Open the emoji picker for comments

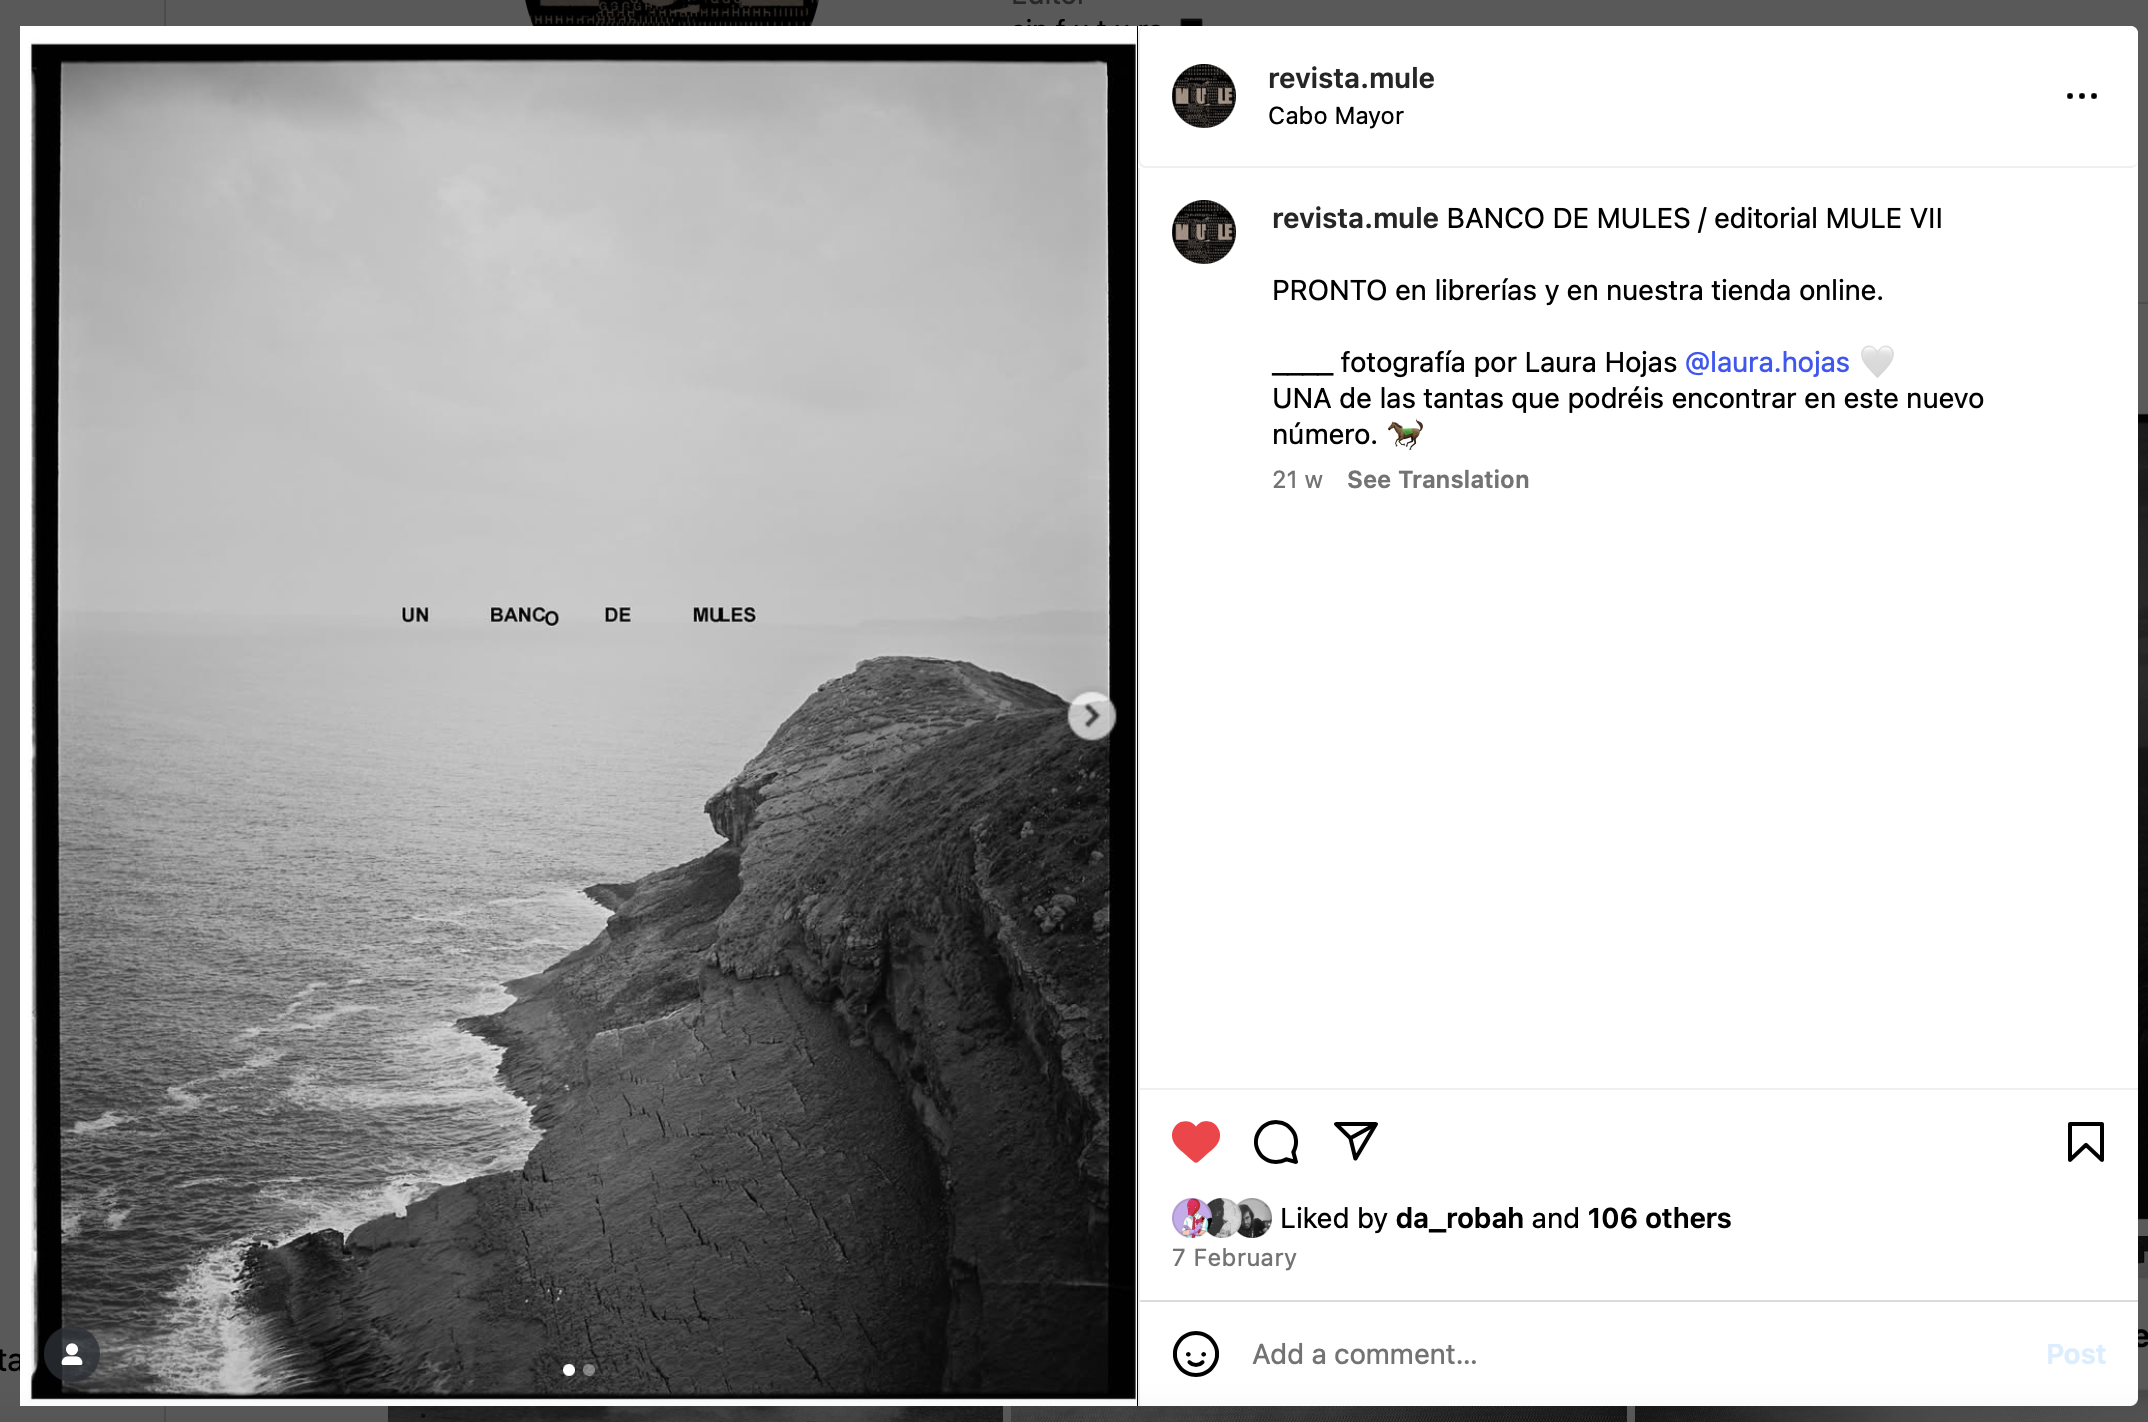click(1195, 1354)
